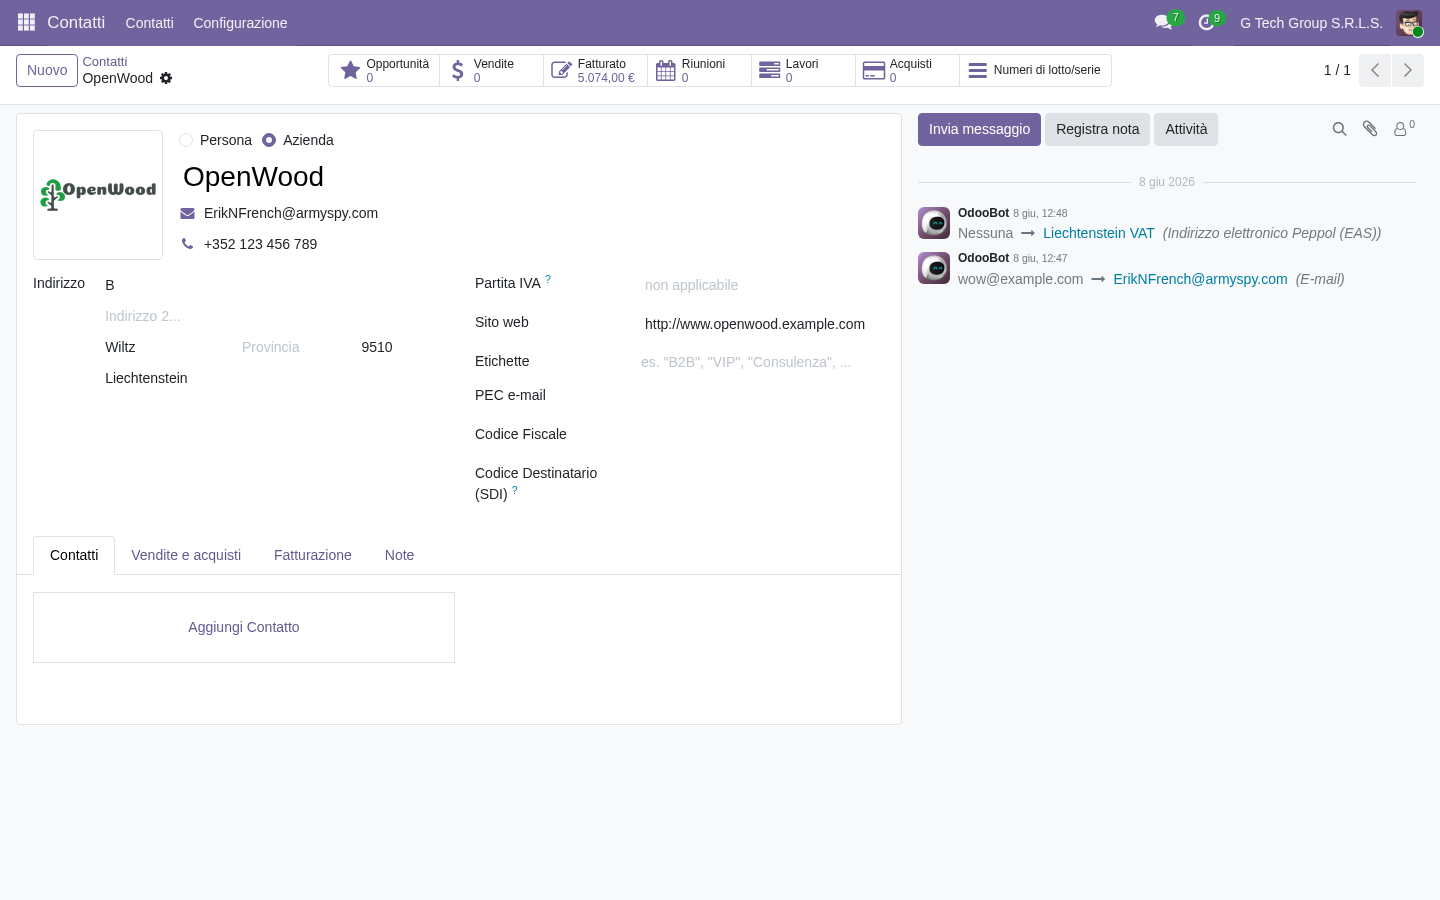Click the Attività button
Image resolution: width=1440 pixels, height=900 pixels.
[x=1186, y=129]
